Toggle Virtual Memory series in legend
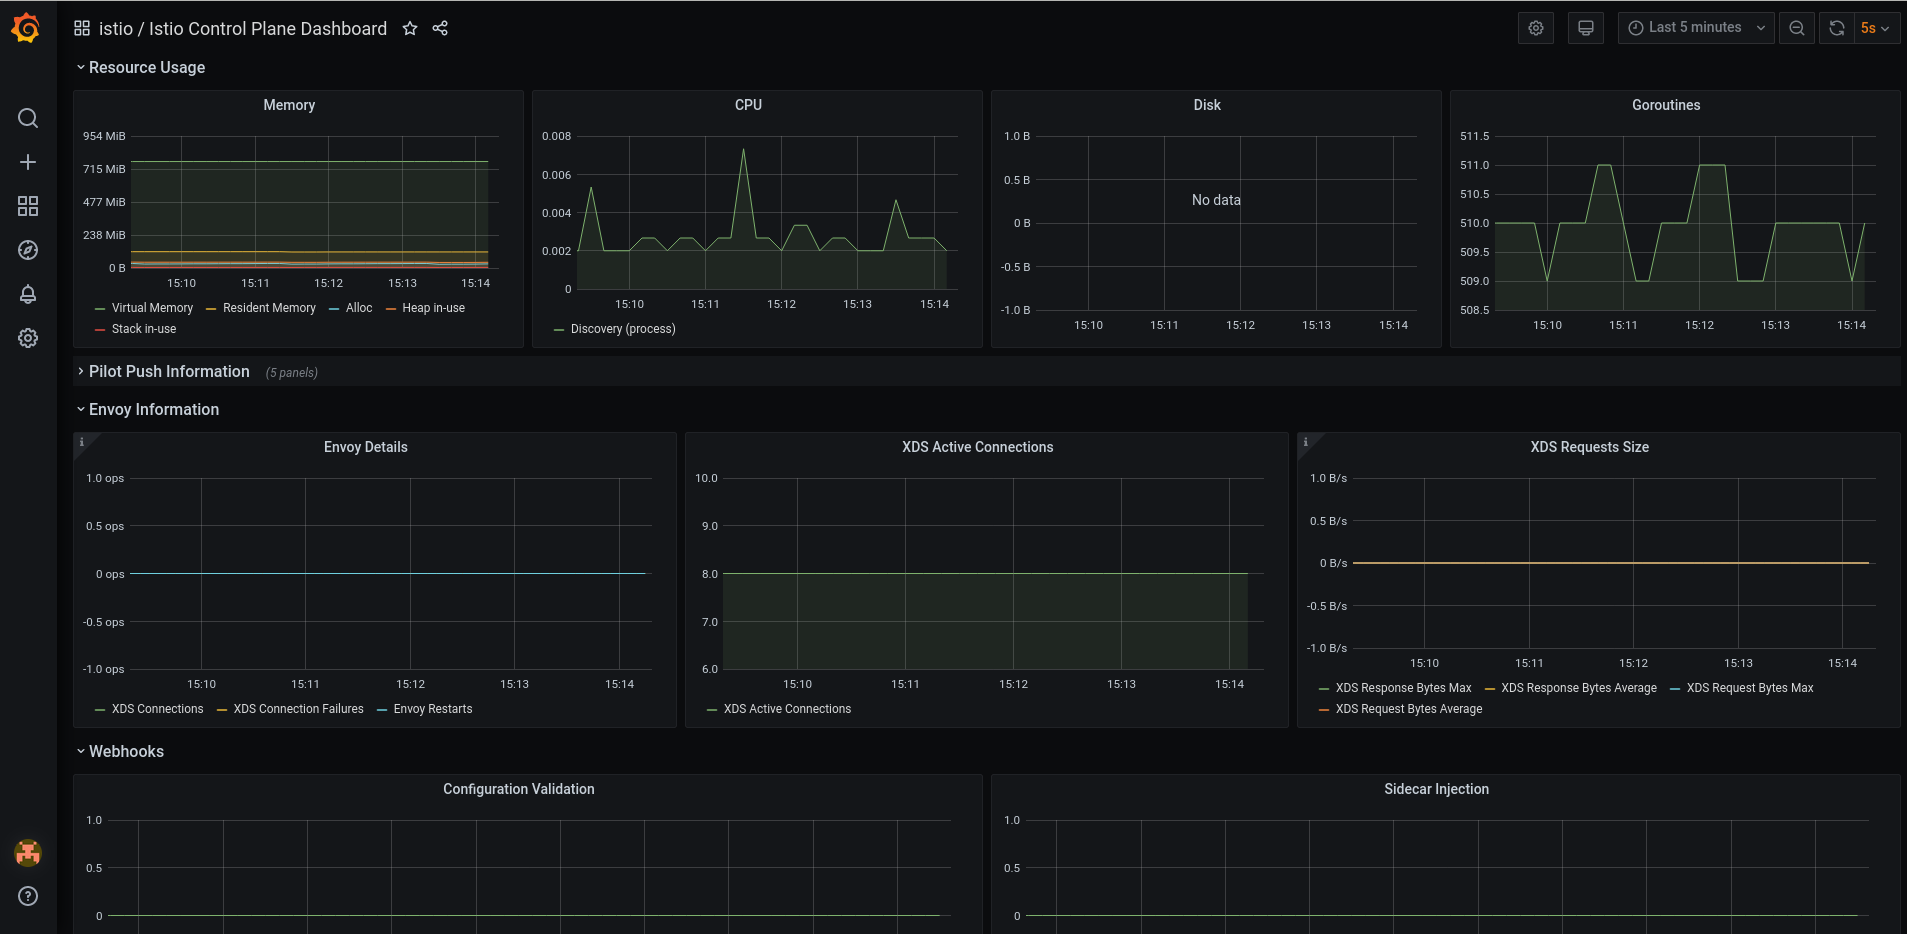Screen dimensions: 1907x934 (152, 308)
